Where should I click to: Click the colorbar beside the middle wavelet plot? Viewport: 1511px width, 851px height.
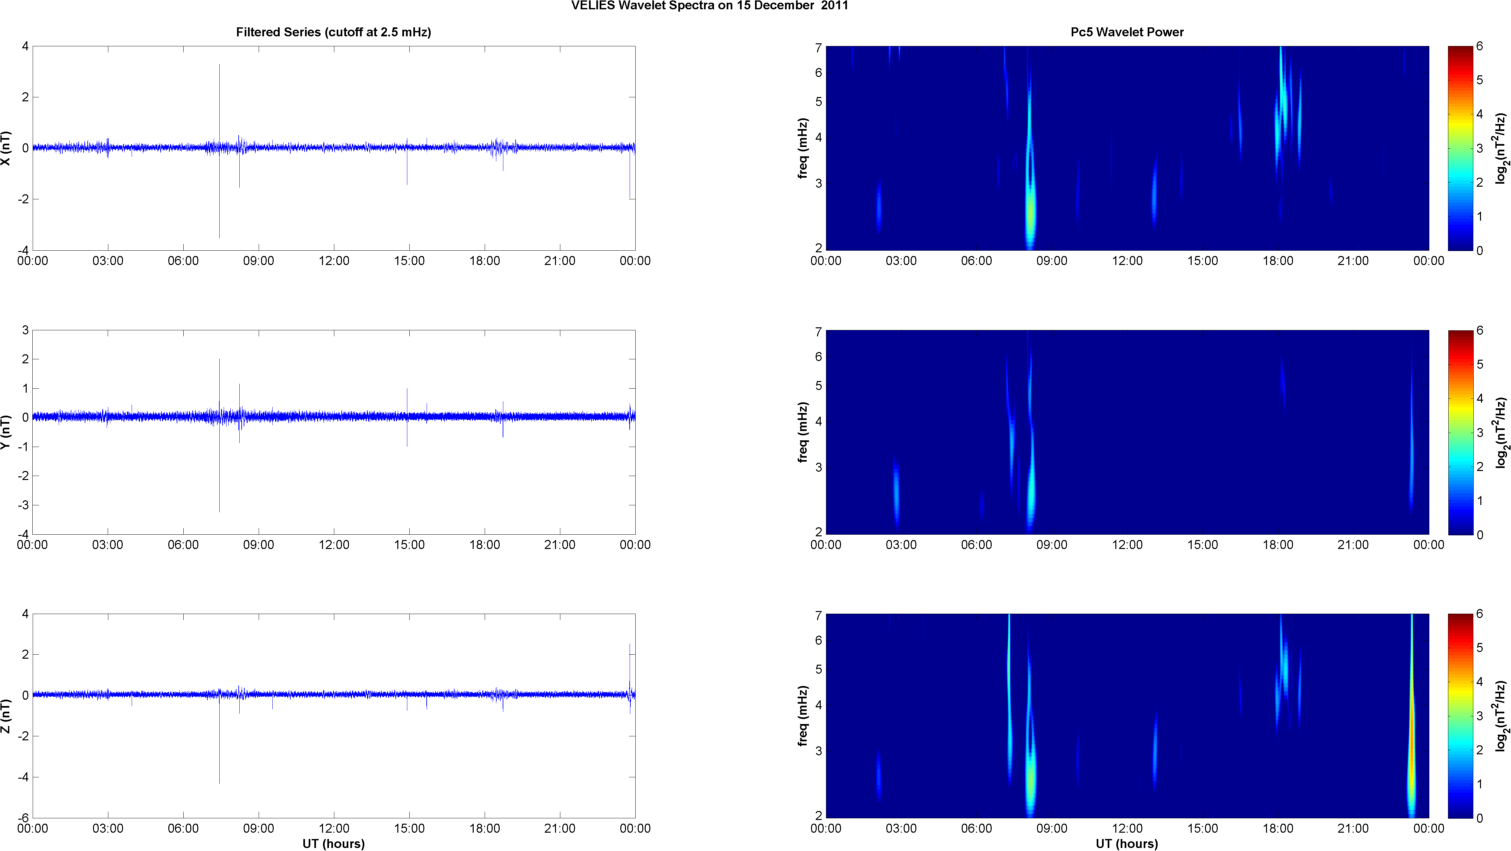point(1460,432)
